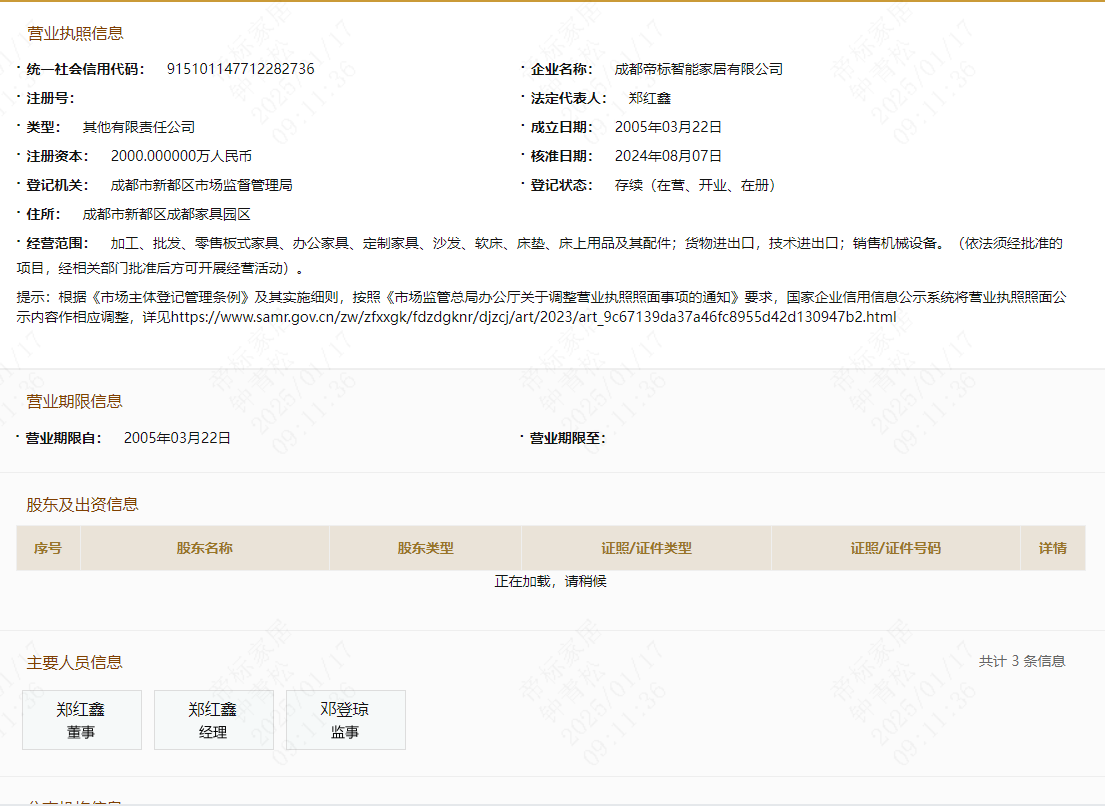Screen dimensions: 1105x806
Task: Click business term start date 2005年03月22日
Action: pos(178,438)
